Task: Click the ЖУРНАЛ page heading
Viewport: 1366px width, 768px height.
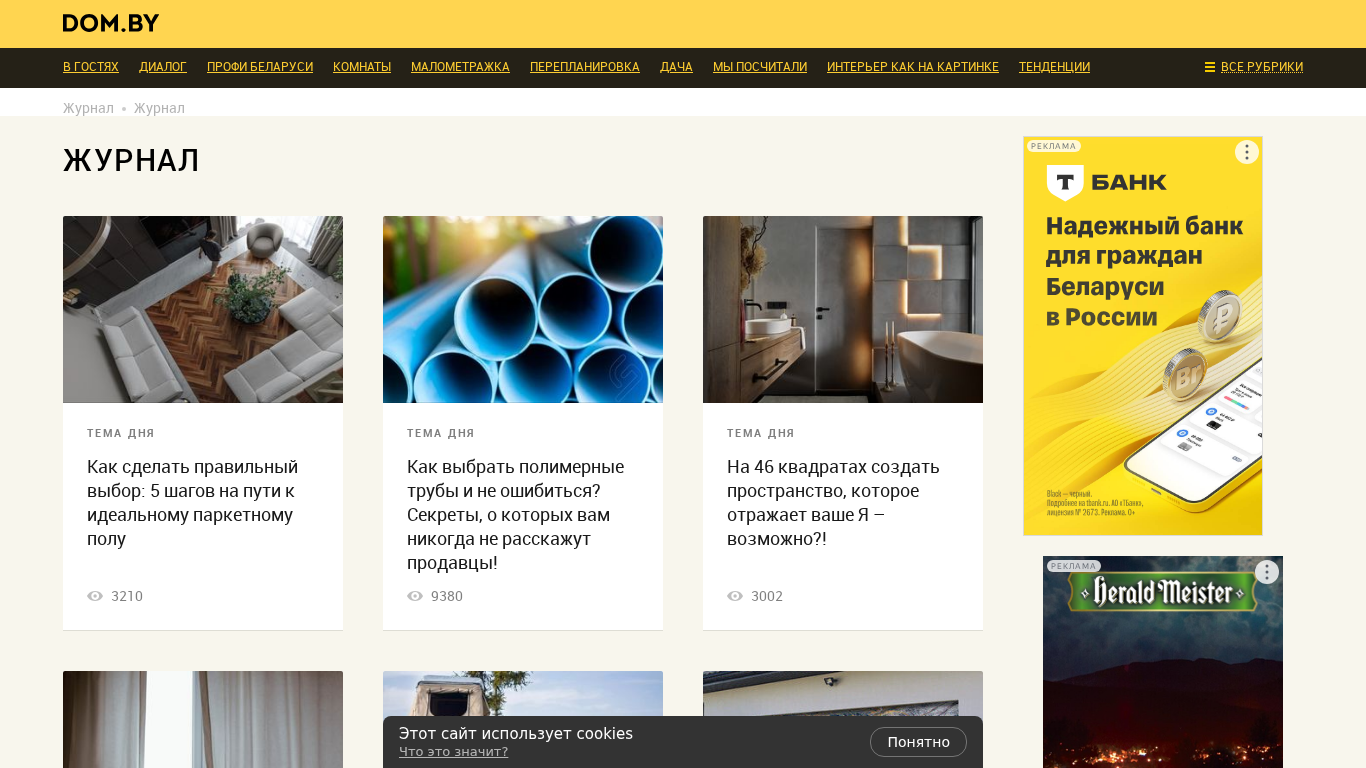Action: click(x=132, y=160)
